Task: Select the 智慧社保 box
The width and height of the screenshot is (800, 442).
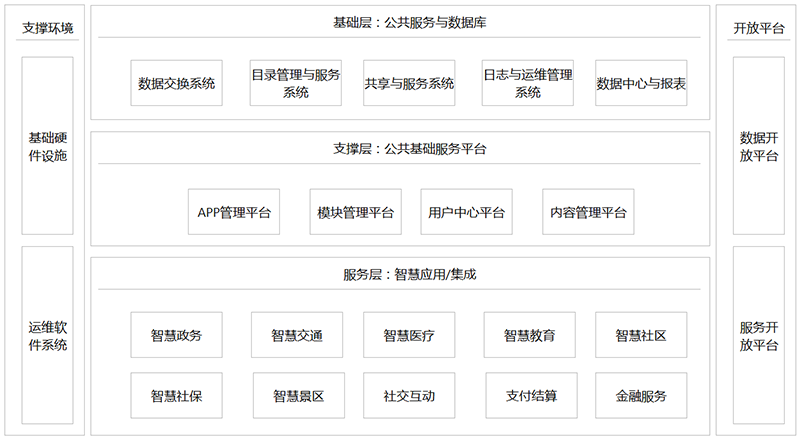Action: (x=176, y=396)
